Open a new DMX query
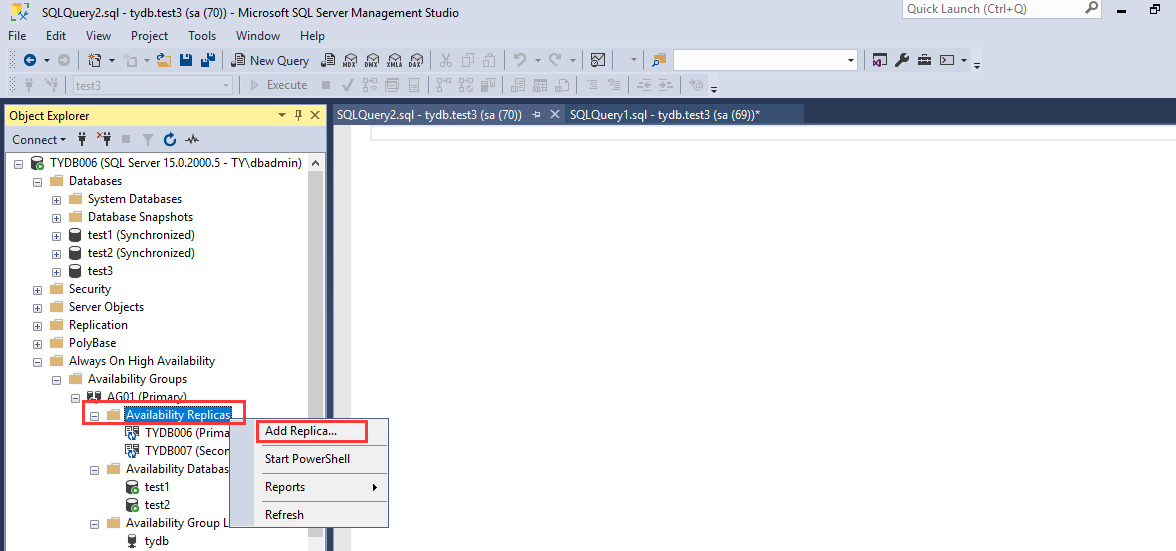Viewport: 1176px width, 551px height. [372, 60]
